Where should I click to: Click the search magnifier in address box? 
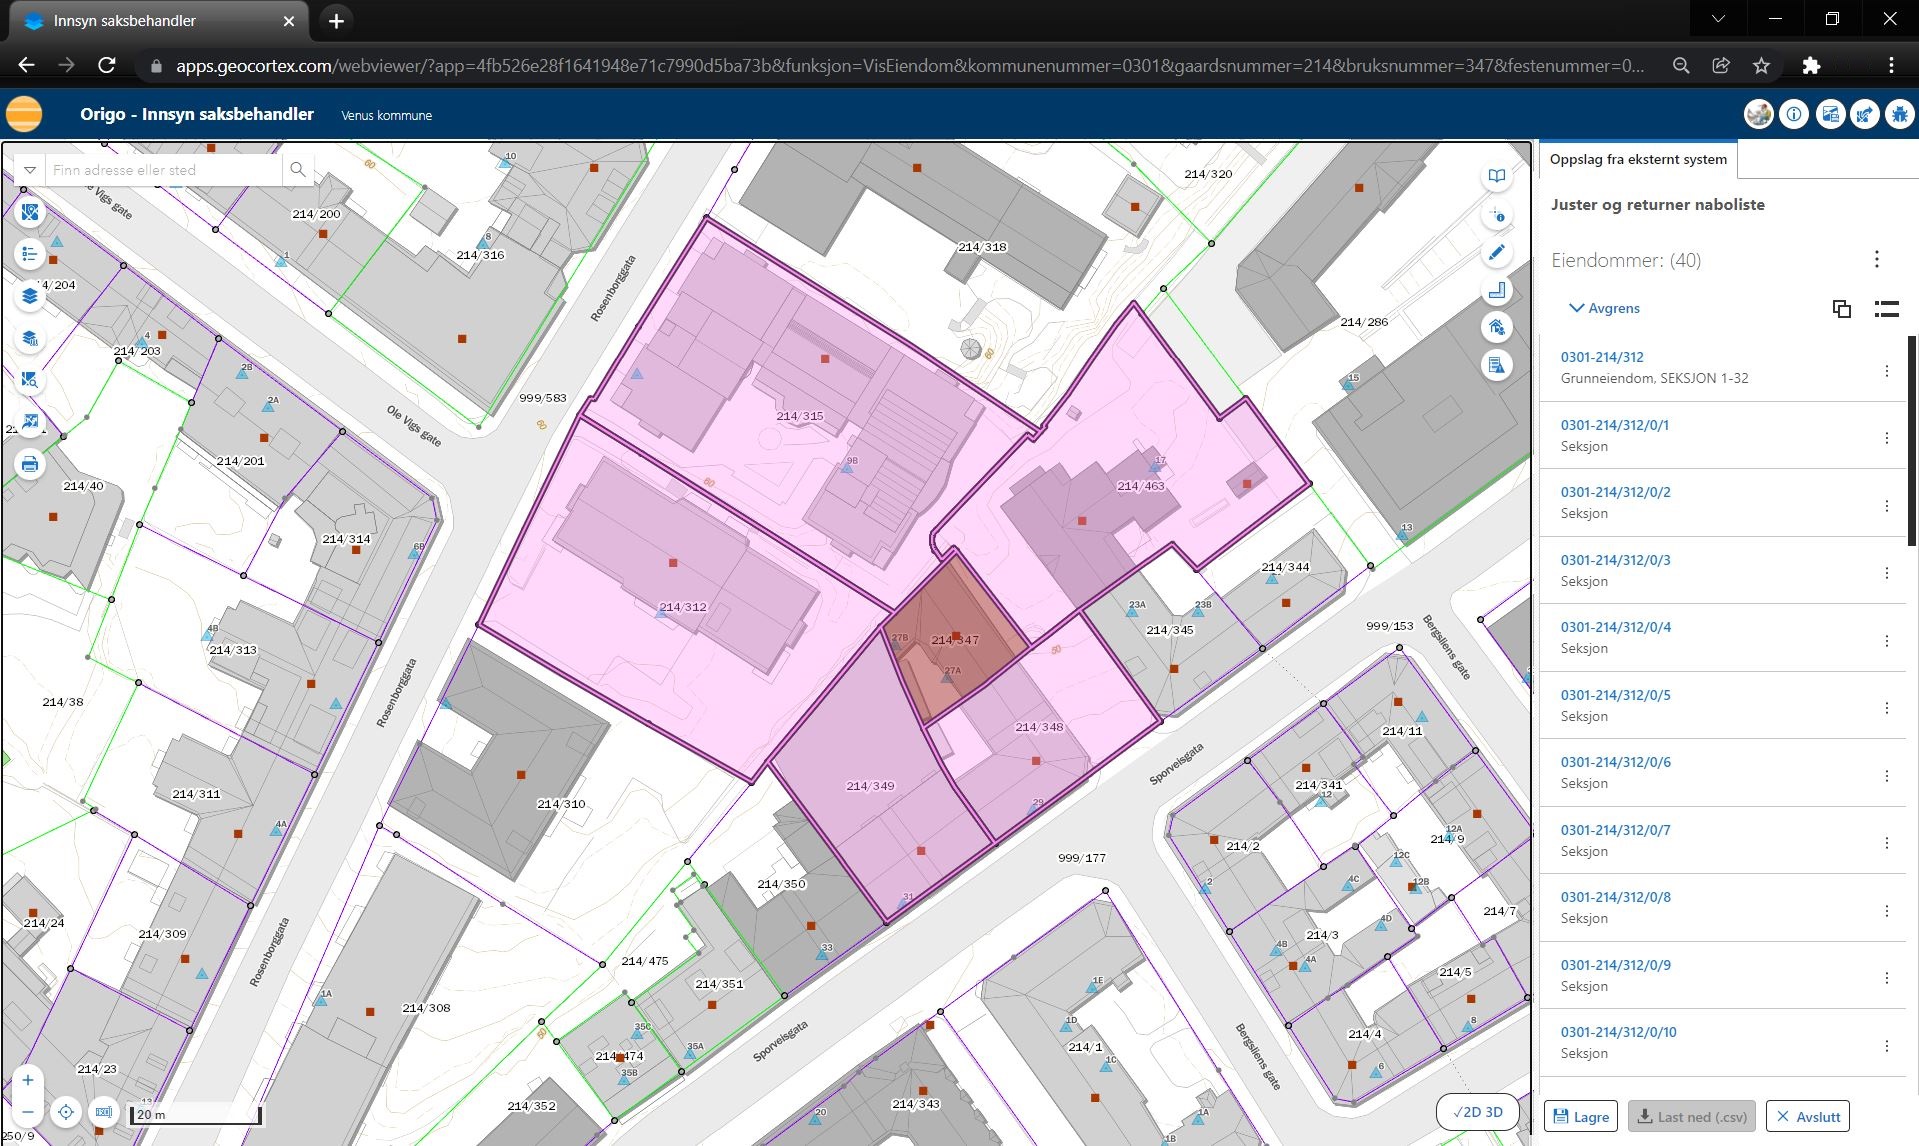(297, 170)
